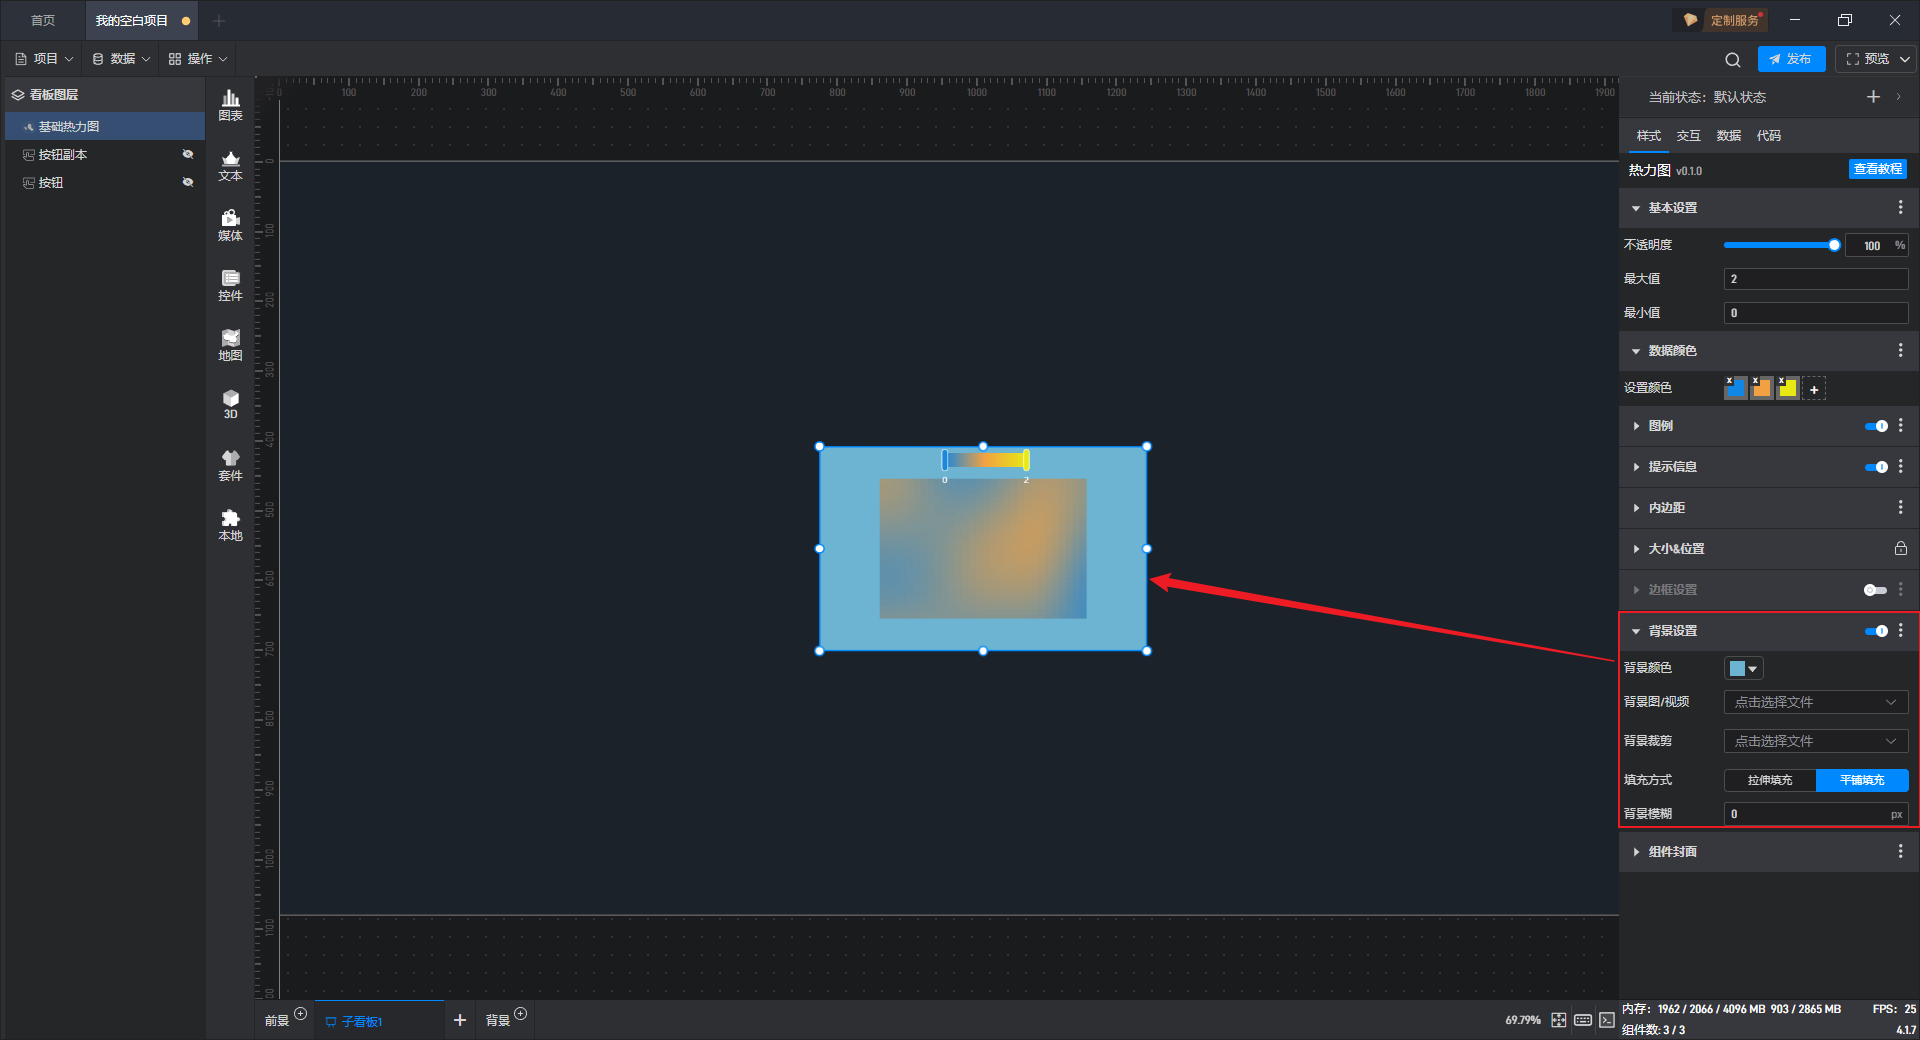1920x1040 pixels.
Task: Expand the 组件封面 section
Action: click(x=1636, y=852)
